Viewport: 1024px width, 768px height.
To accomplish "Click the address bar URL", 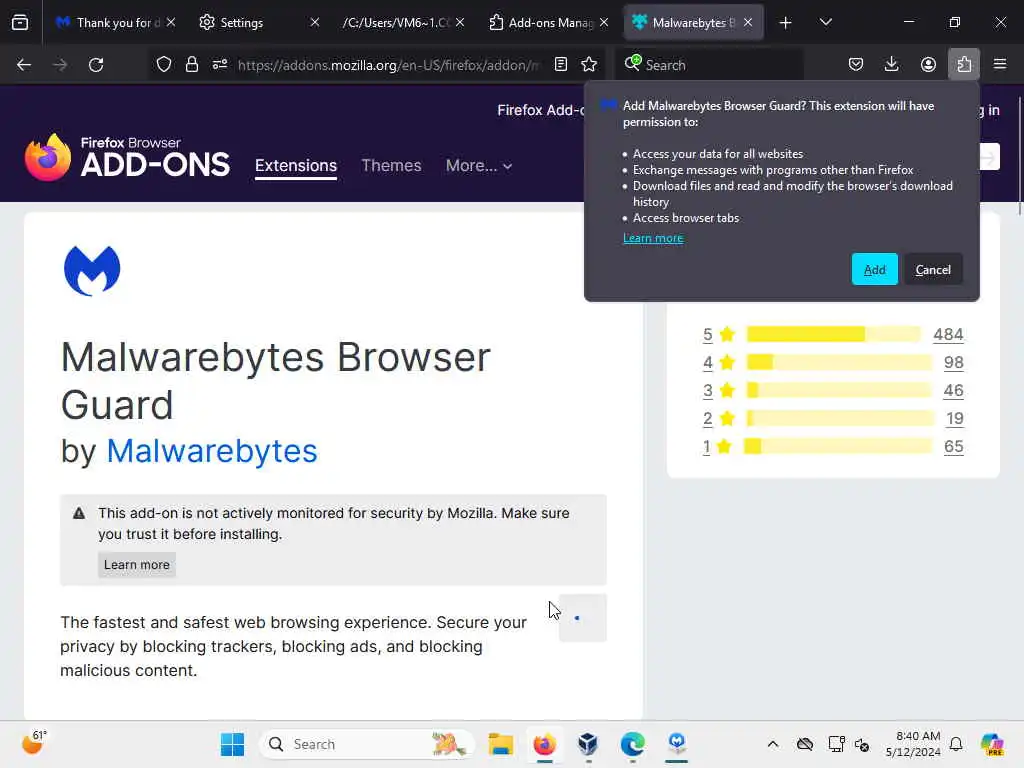I will (x=389, y=65).
